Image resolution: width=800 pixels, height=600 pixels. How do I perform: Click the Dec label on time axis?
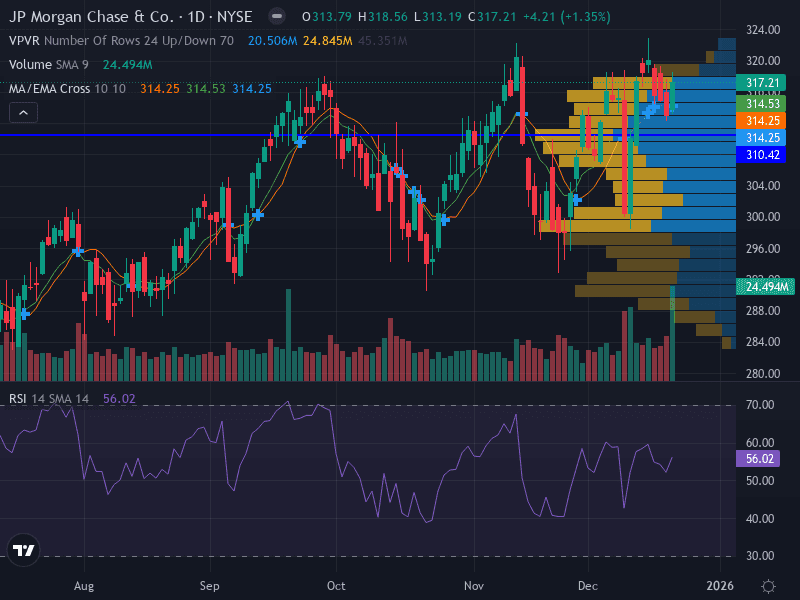click(588, 586)
